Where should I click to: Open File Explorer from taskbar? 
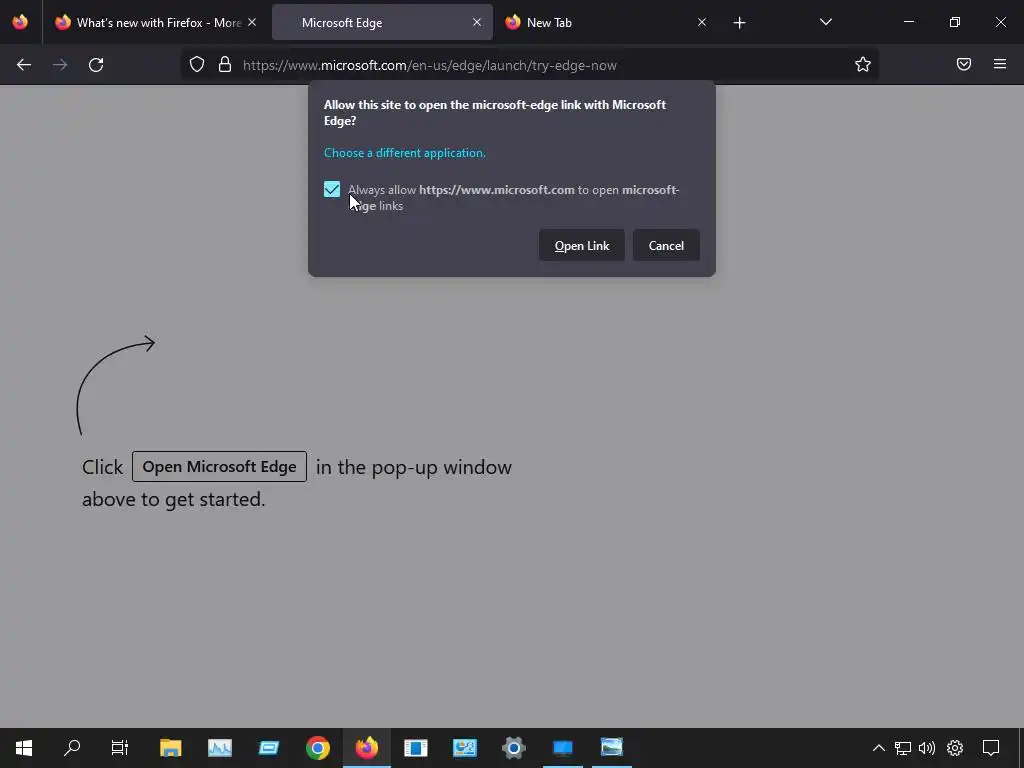[170, 748]
